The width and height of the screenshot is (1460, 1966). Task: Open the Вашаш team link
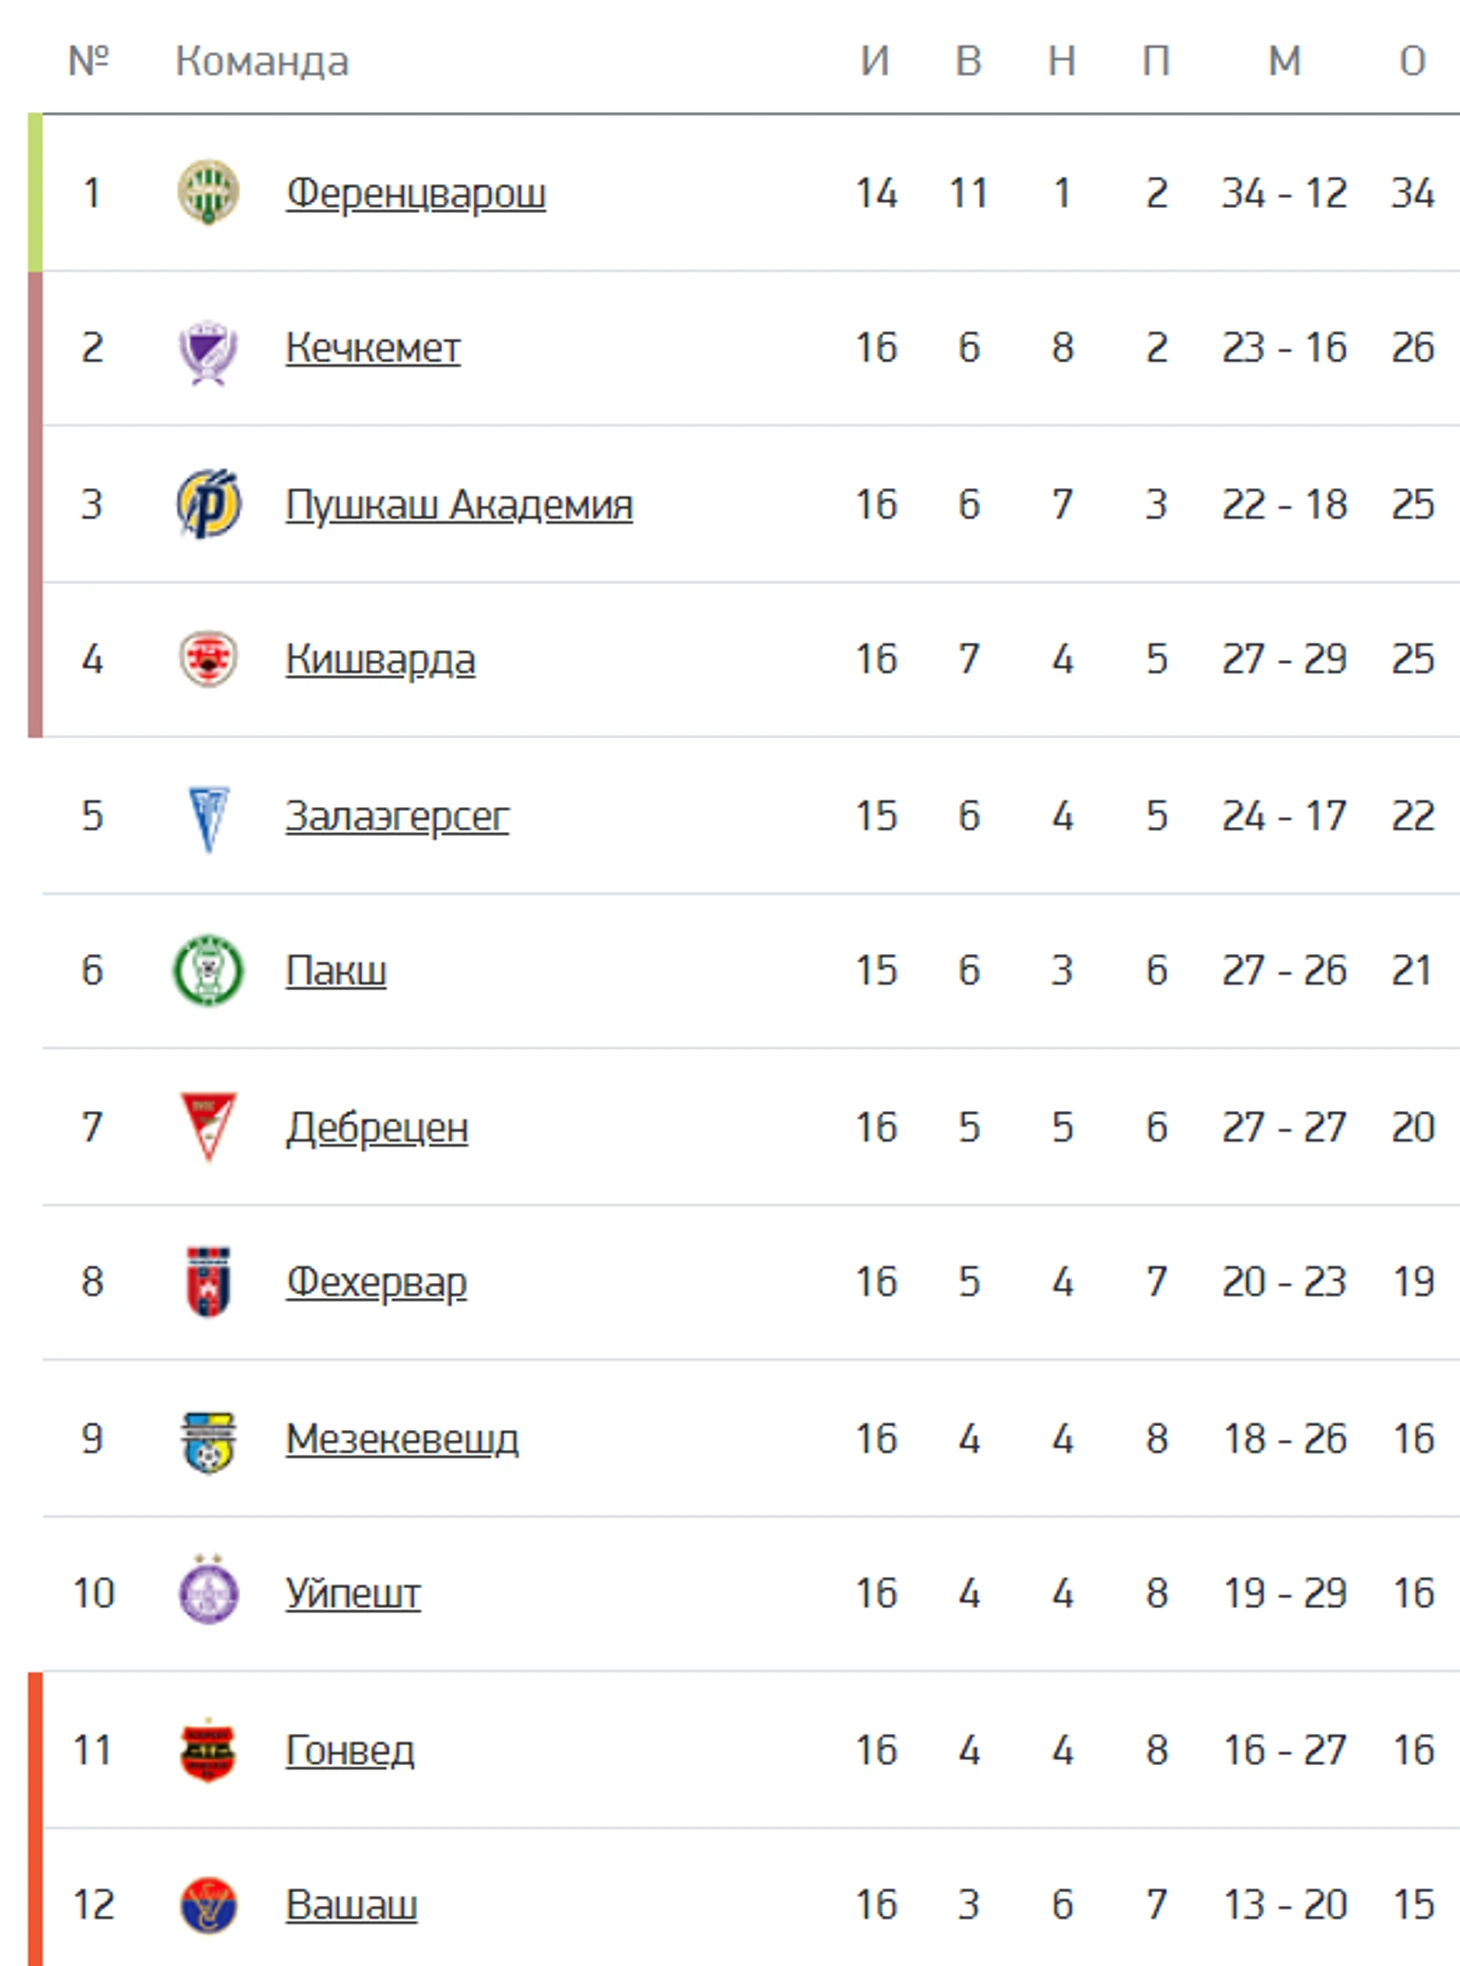(x=351, y=1905)
